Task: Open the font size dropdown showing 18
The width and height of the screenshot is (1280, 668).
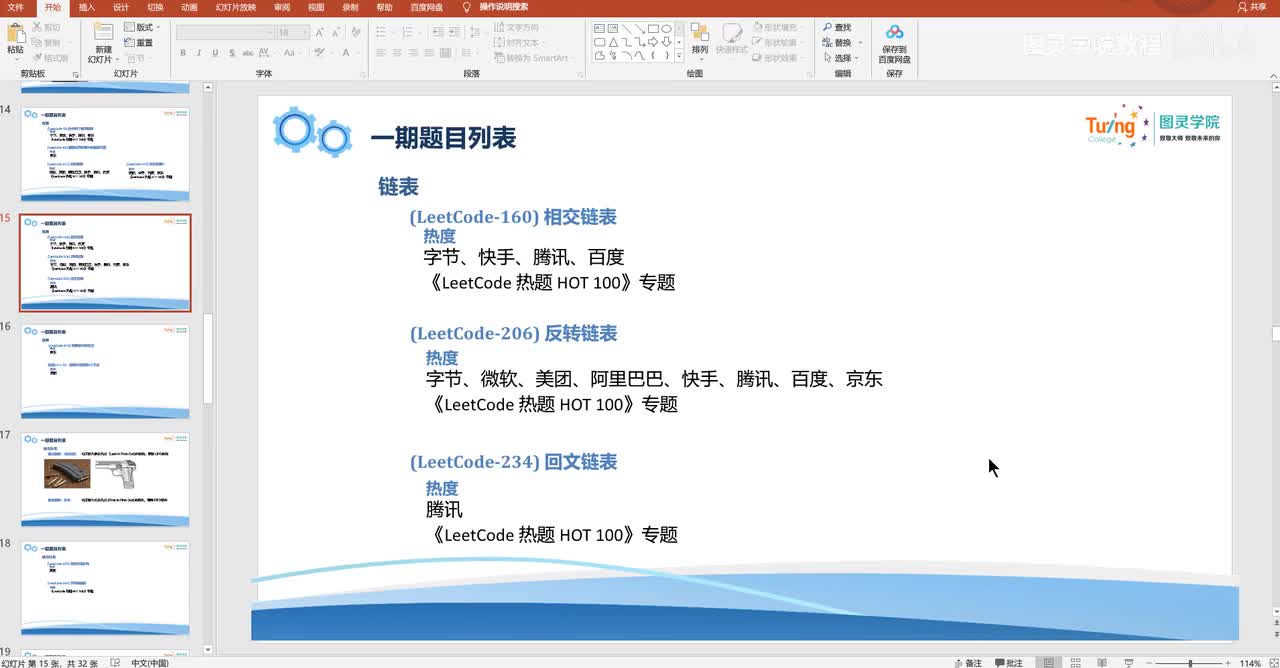Action: tap(294, 32)
